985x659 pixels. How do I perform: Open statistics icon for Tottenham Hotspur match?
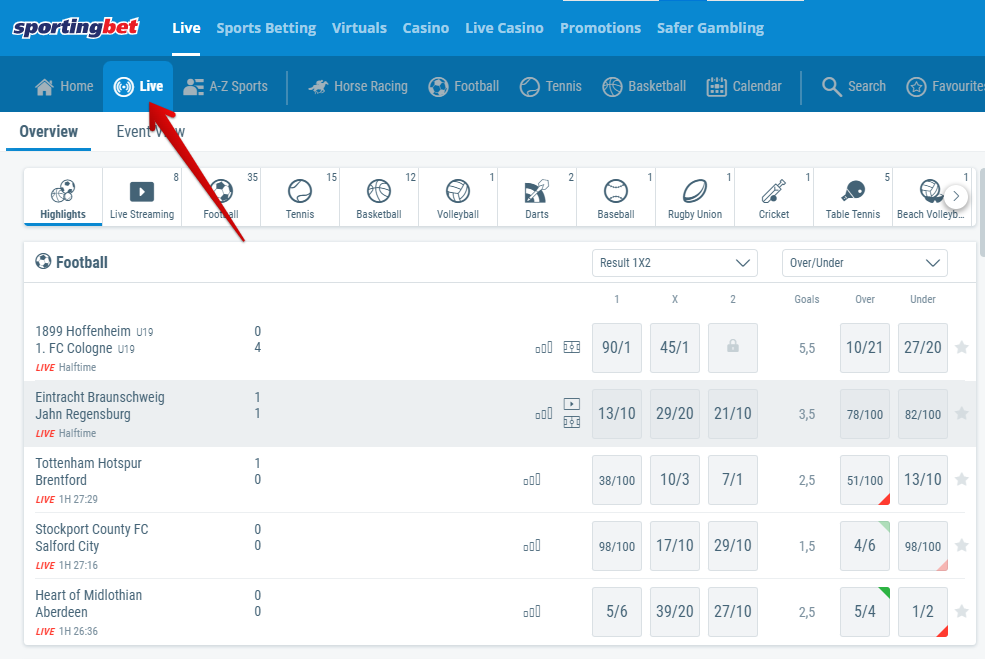point(532,480)
